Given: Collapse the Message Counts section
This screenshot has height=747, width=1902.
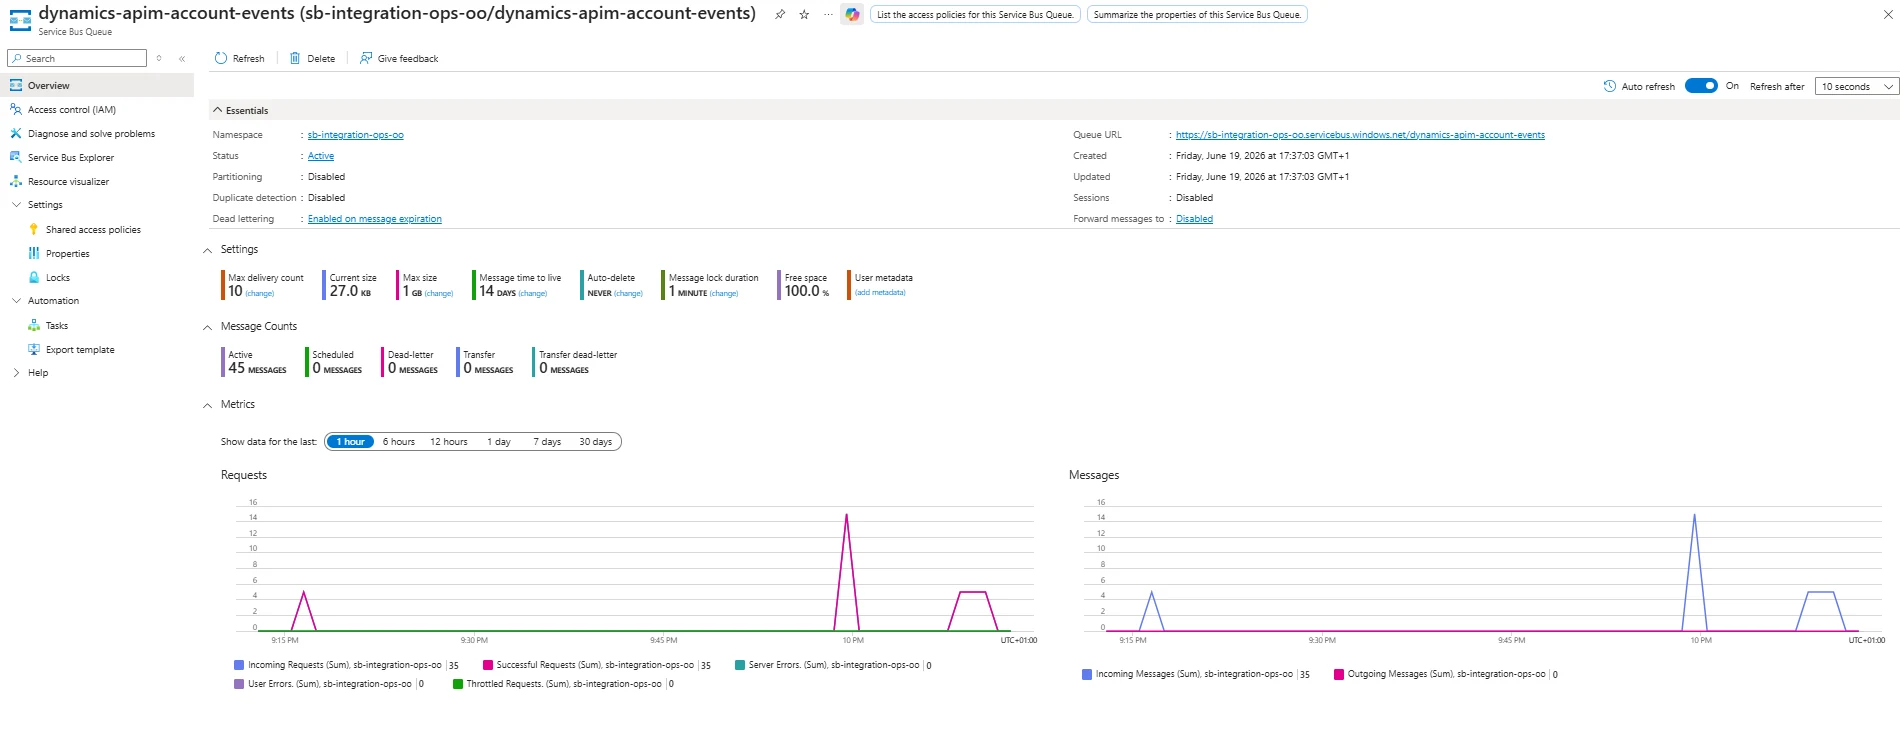Looking at the screenshot, I should pyautogui.click(x=208, y=327).
